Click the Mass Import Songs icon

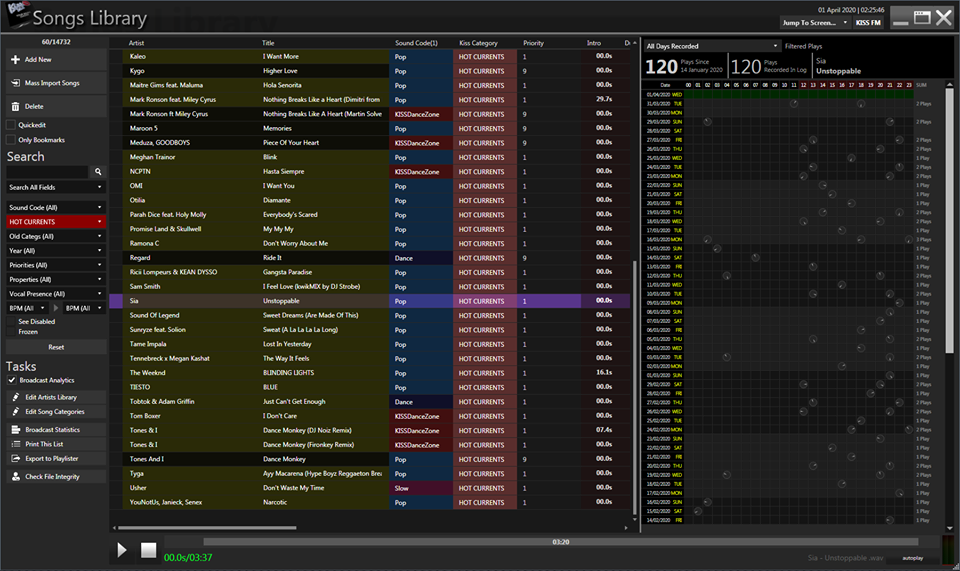click(x=15, y=83)
